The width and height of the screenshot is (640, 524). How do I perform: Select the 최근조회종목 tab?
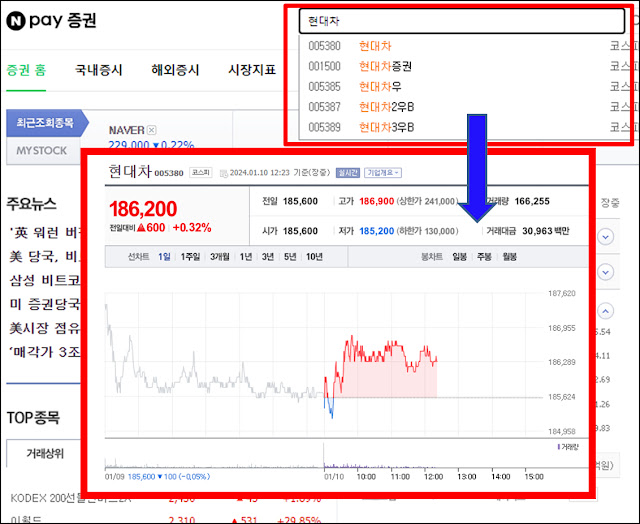tap(45, 123)
